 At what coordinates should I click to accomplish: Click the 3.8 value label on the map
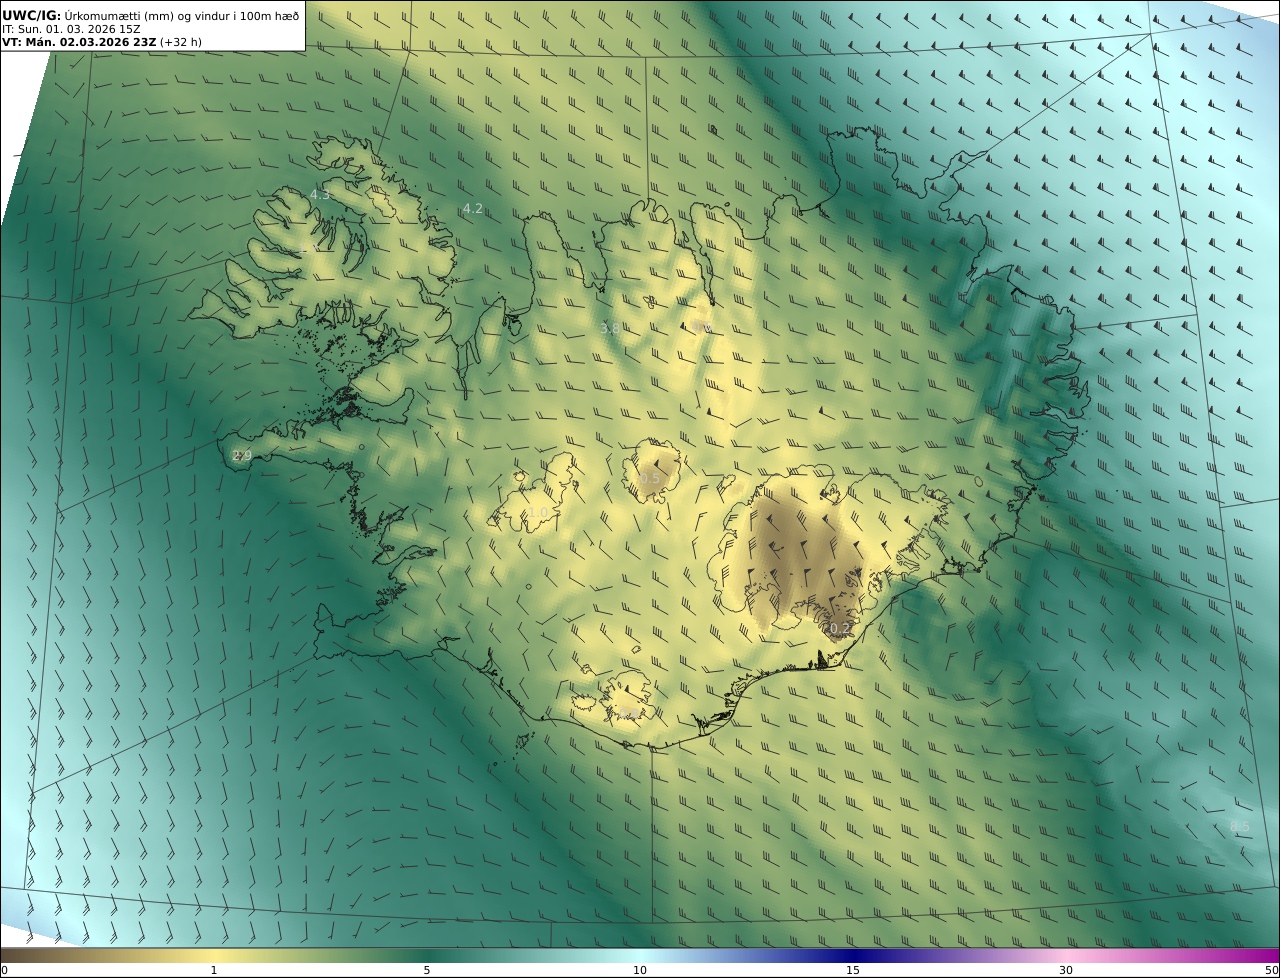tap(610, 328)
